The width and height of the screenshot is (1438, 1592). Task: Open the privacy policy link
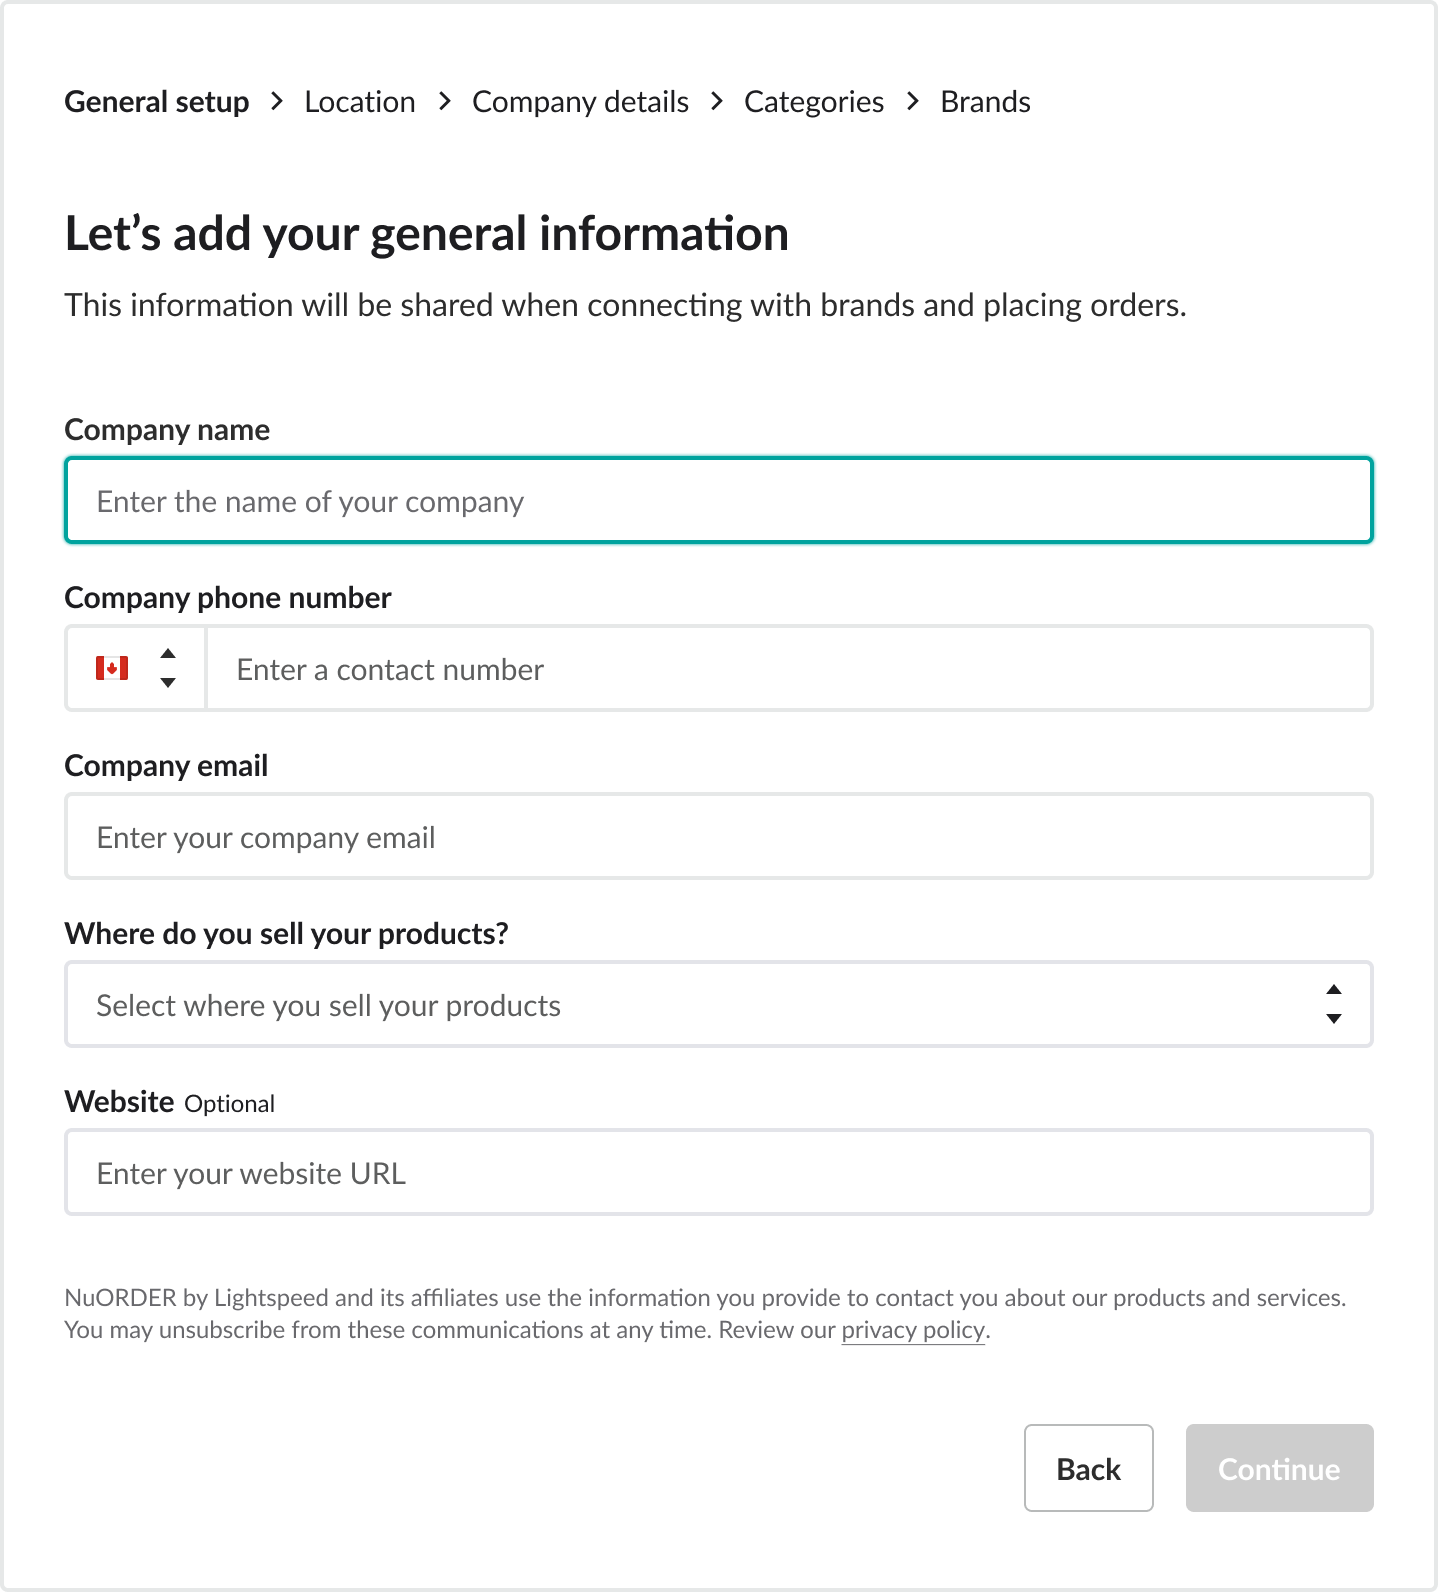[x=913, y=1330]
